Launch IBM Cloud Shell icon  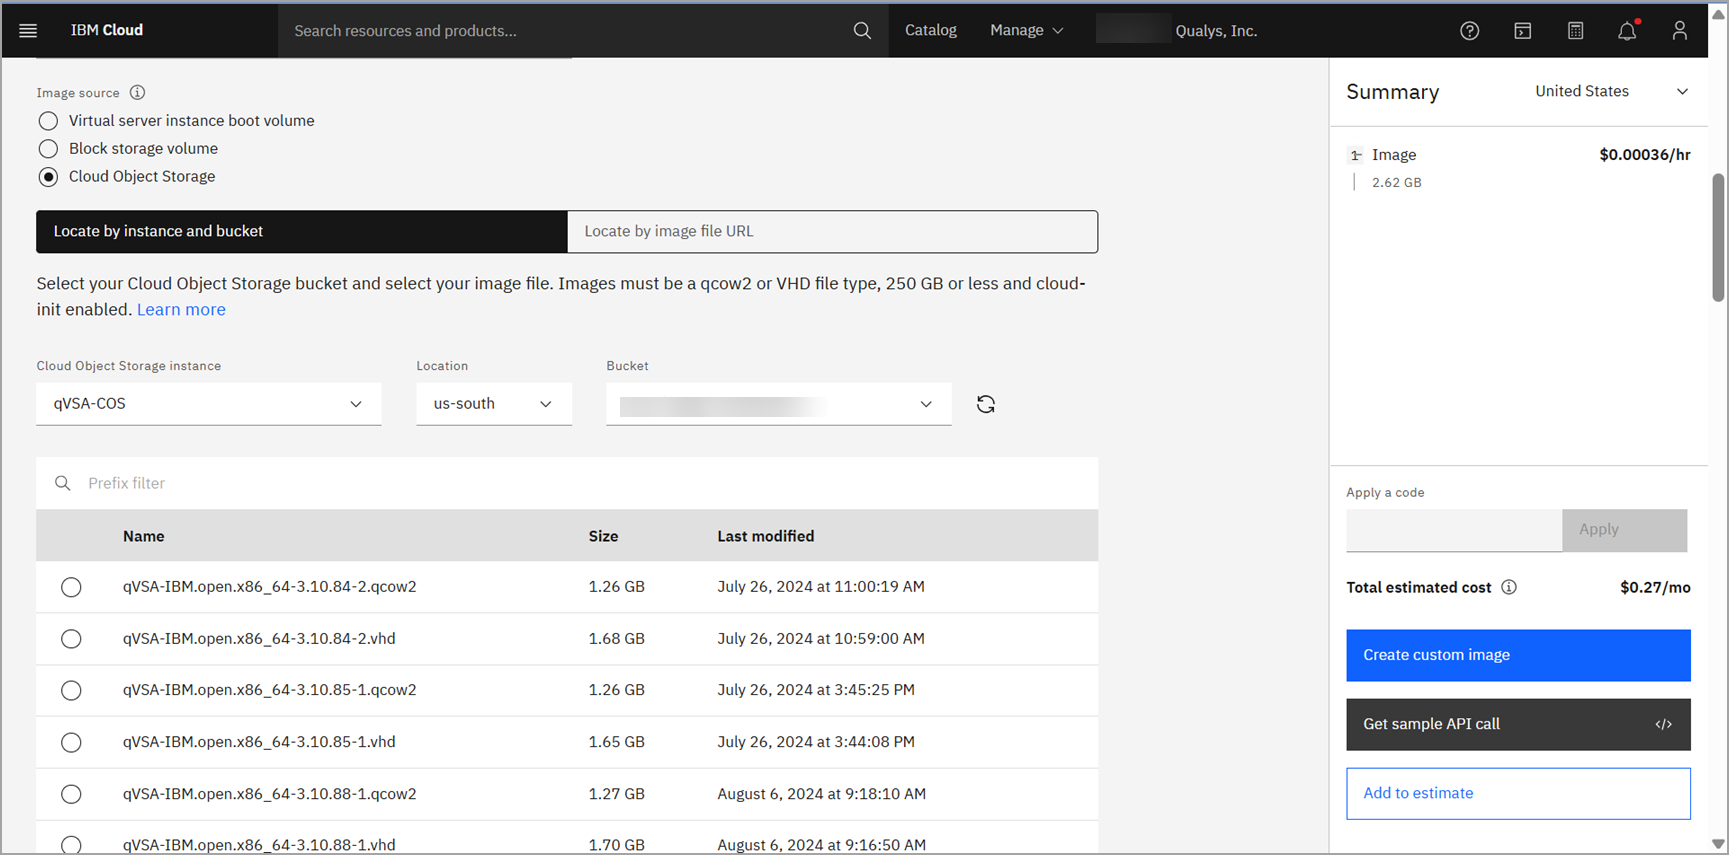[1522, 31]
